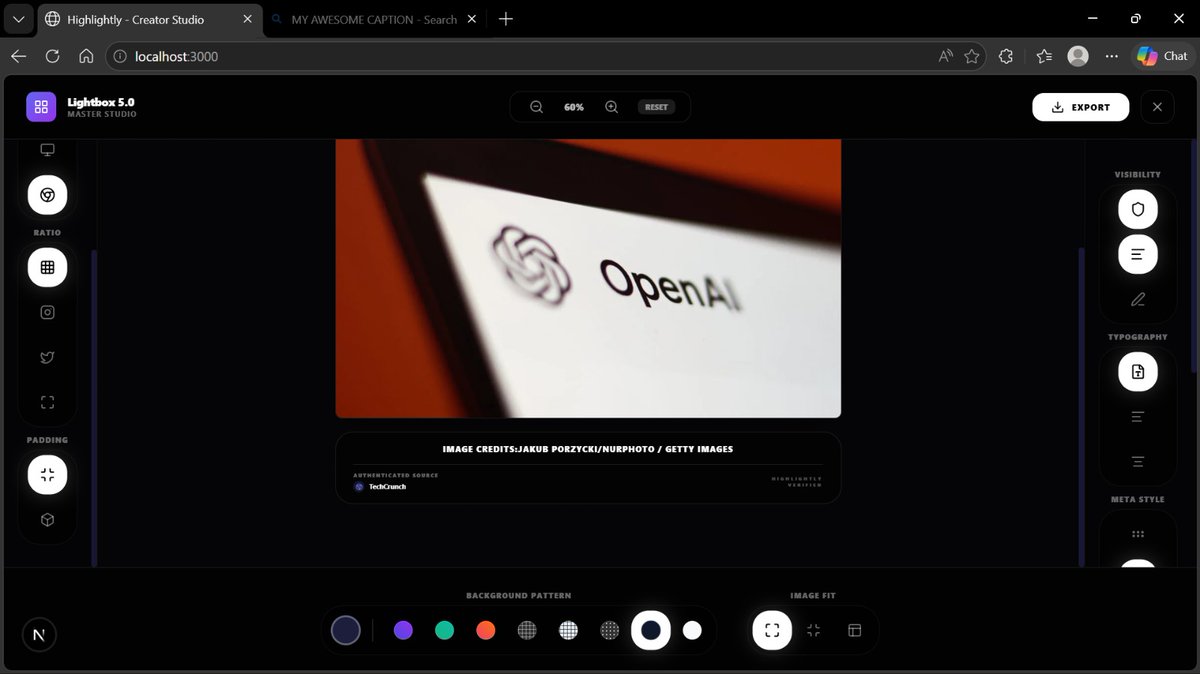Set image fit to layout panel mode

point(855,630)
